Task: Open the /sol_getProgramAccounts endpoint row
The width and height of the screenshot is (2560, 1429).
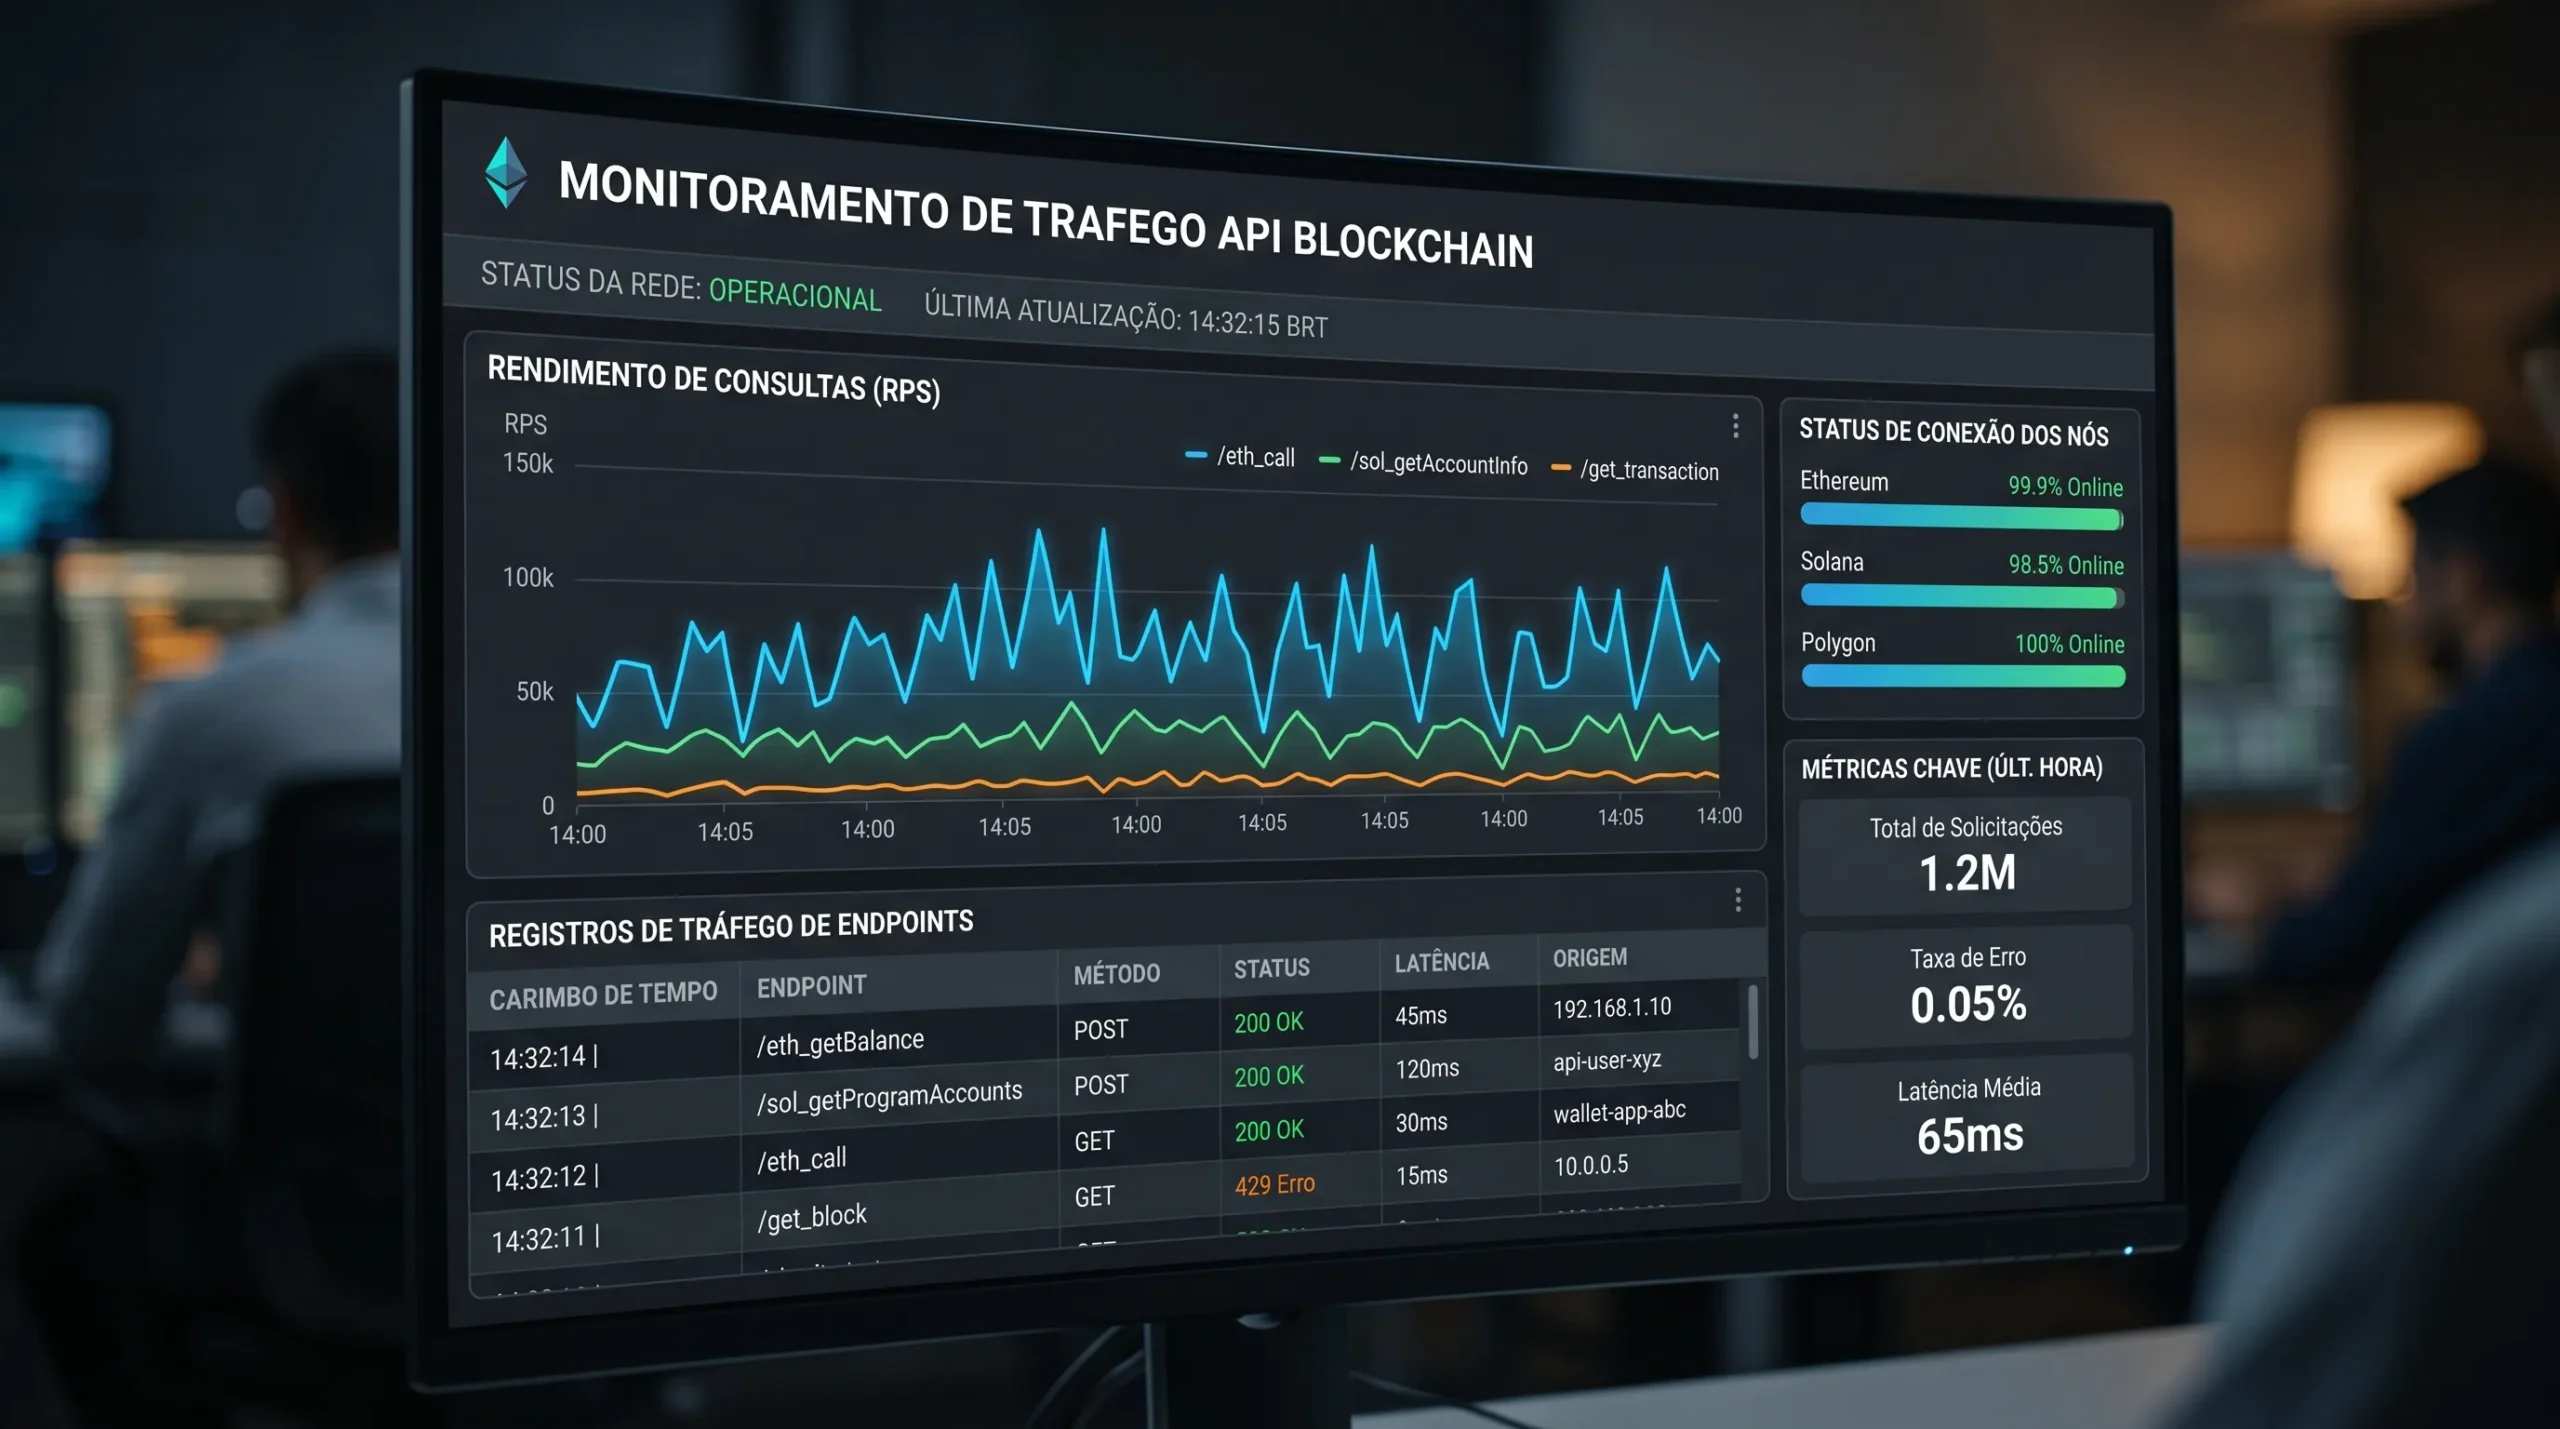Action: tap(1105, 1090)
